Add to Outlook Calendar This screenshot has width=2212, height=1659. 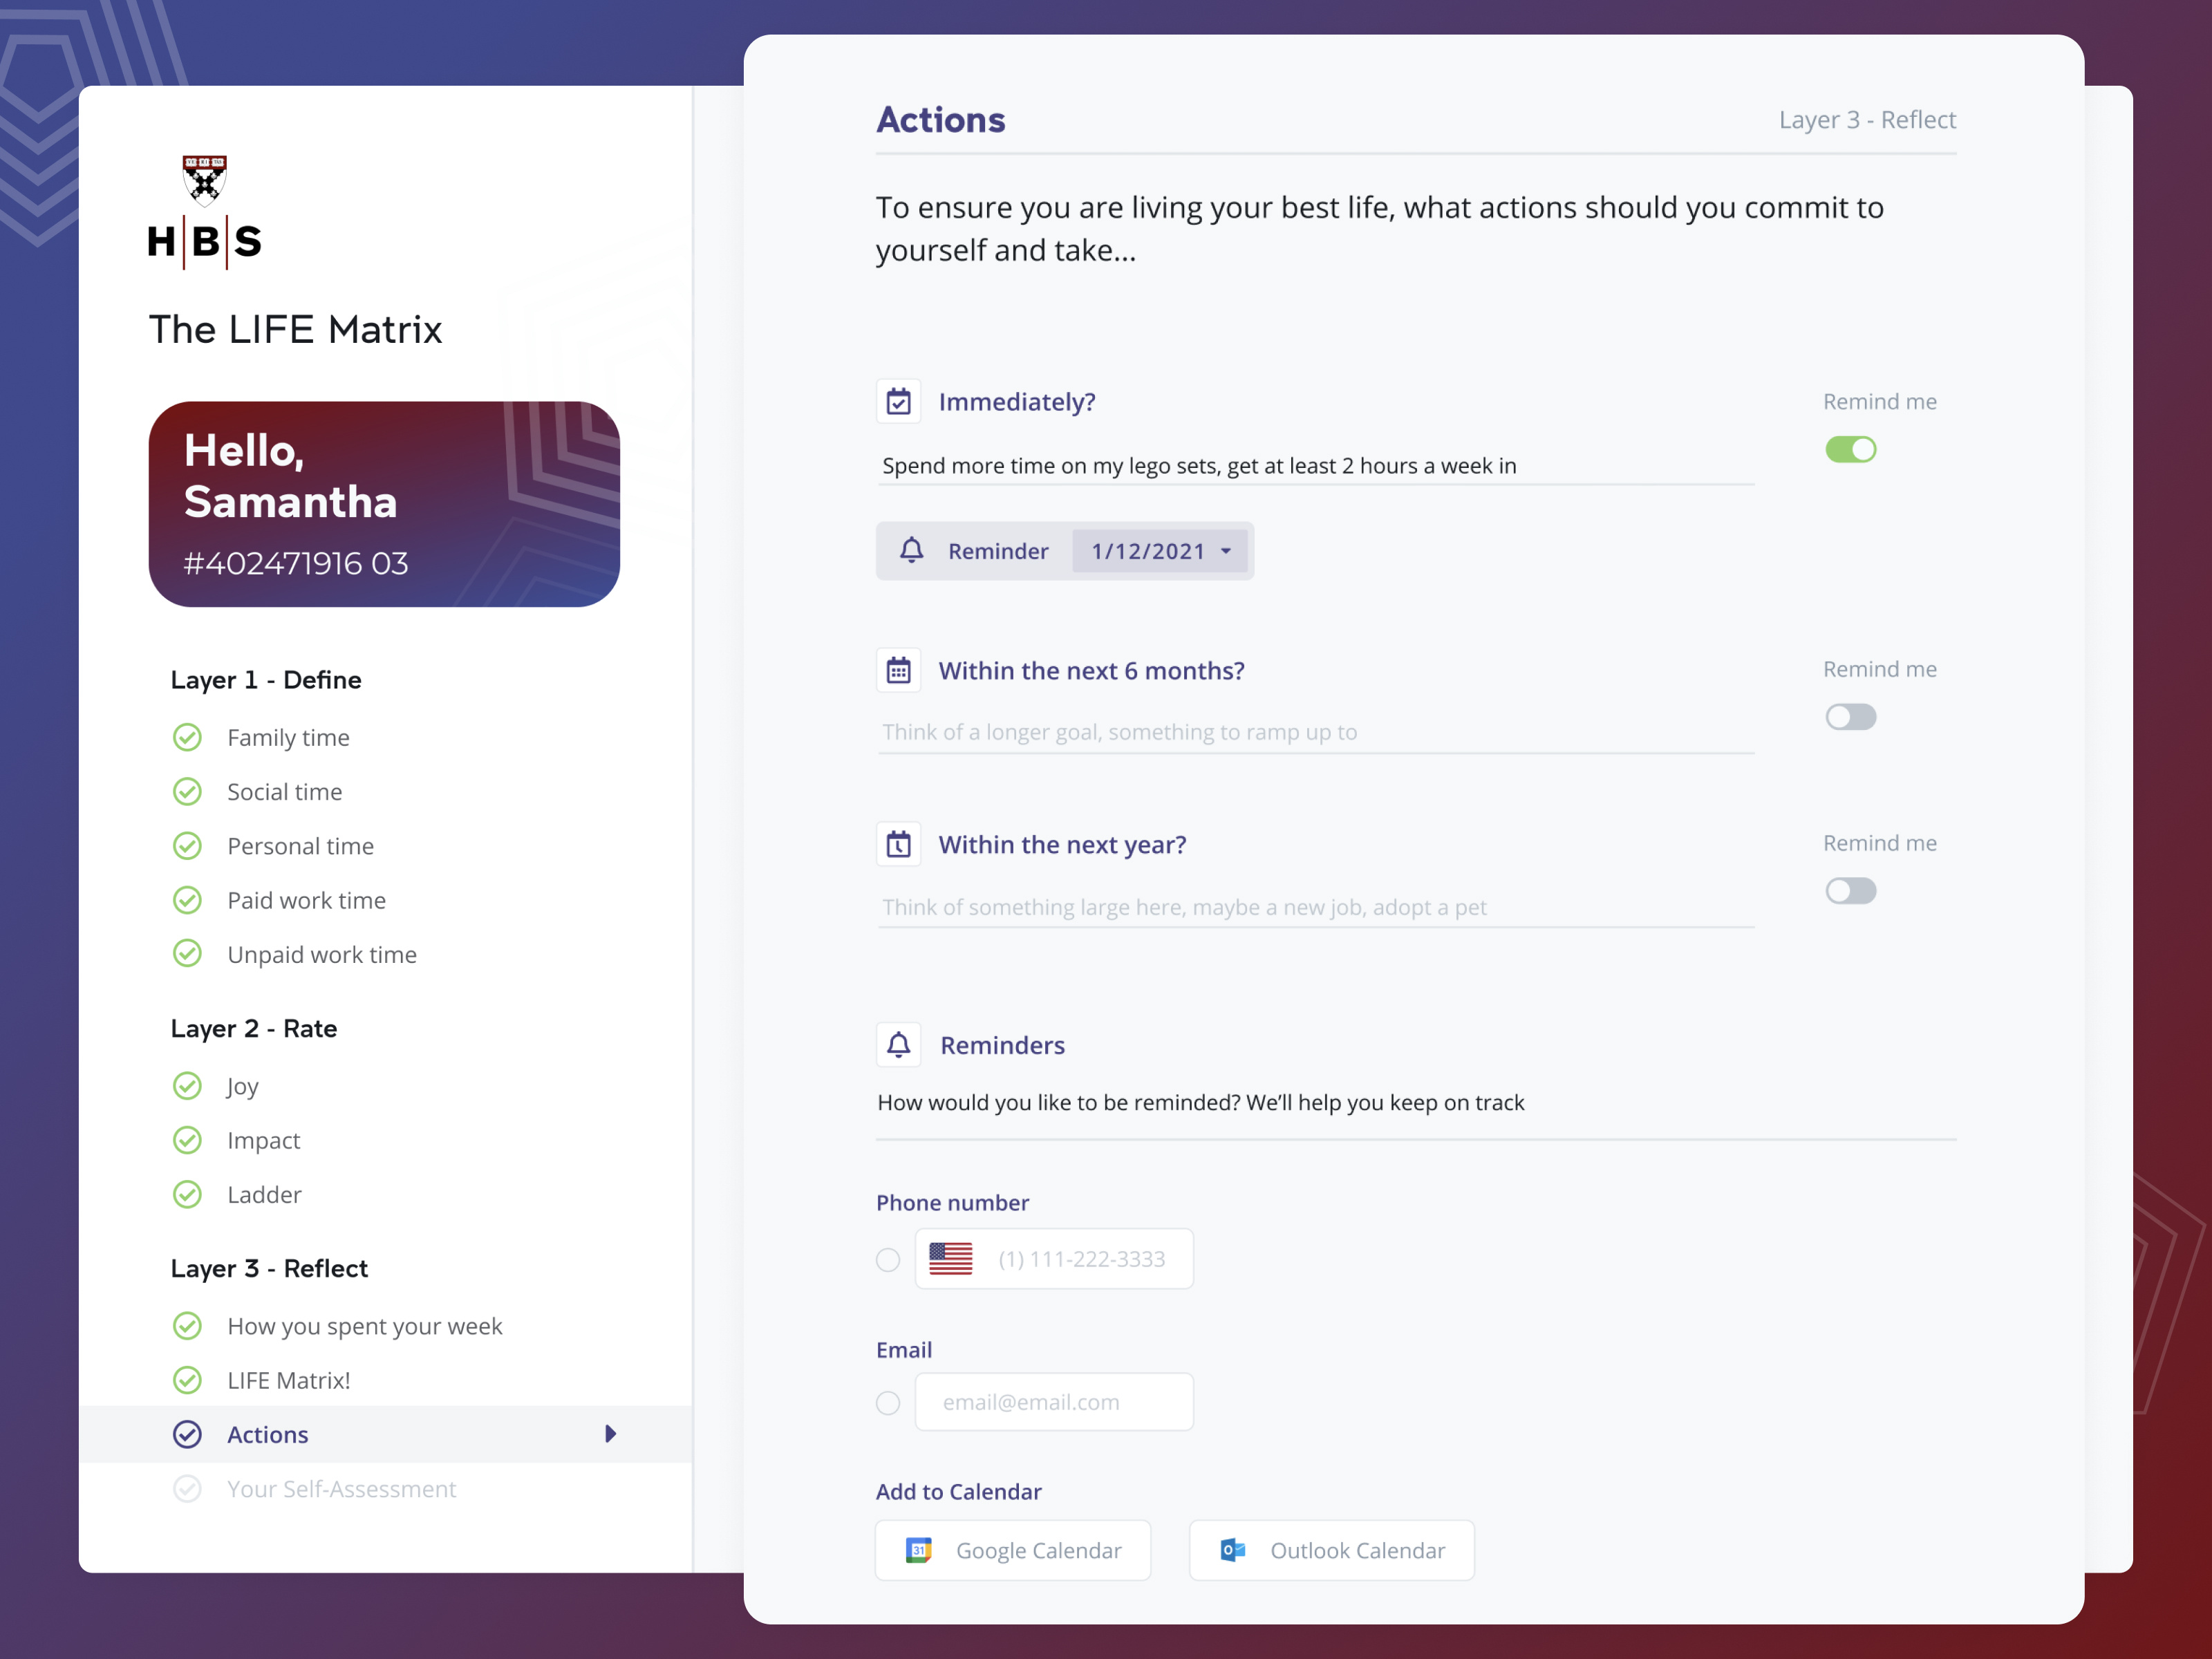coord(1331,1551)
